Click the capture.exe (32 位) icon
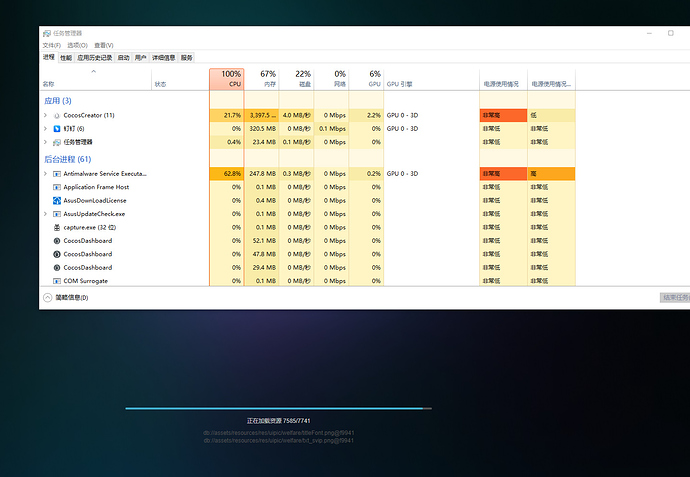Viewport: 690px width, 477px height. click(57, 227)
